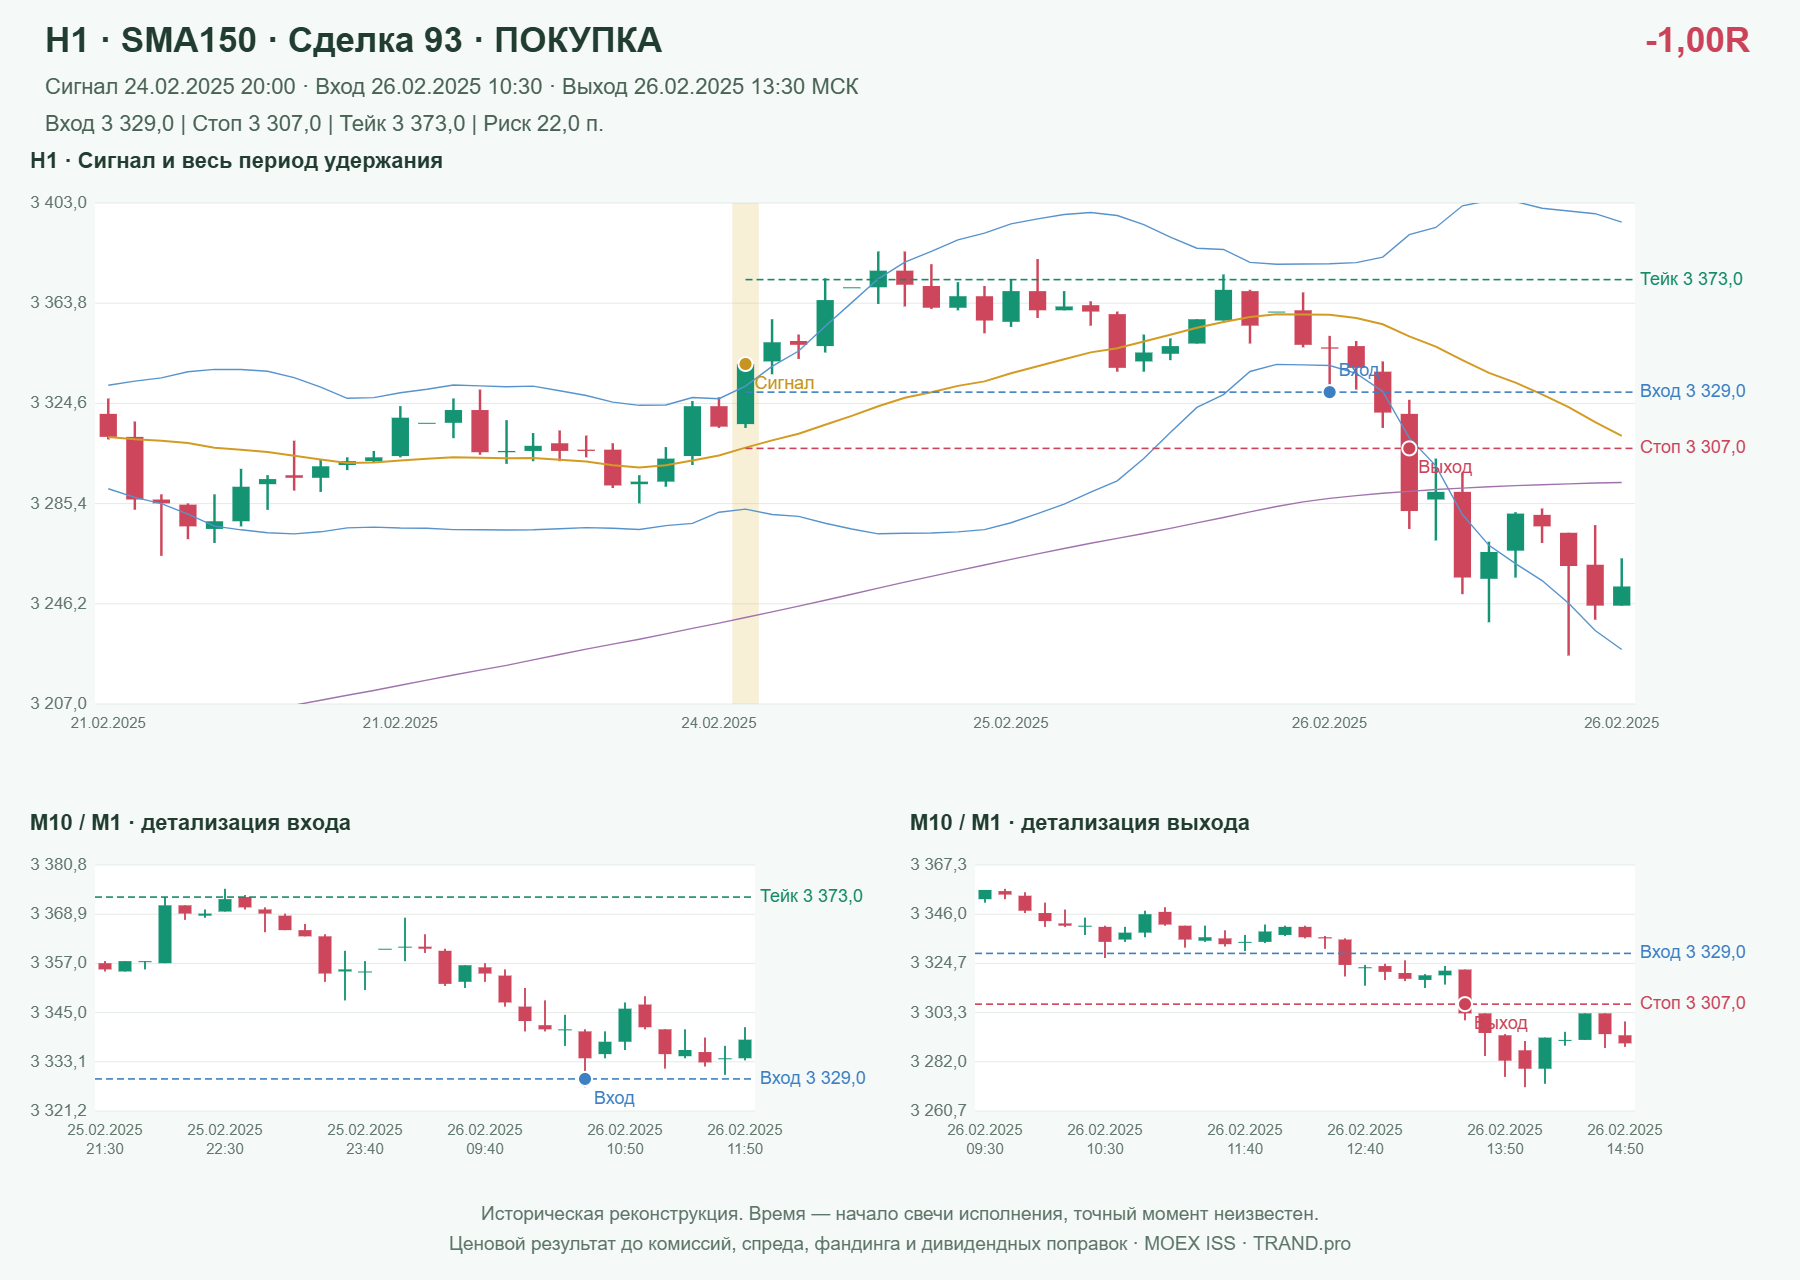Select 'Стоп 3 307,0' label in exit detail chart
This screenshot has height=1280, width=1800.
[x=1693, y=1003]
